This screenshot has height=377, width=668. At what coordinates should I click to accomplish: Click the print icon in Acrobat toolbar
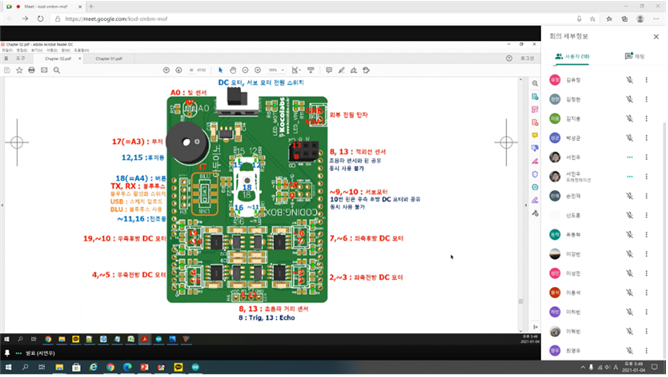[x=32, y=70]
